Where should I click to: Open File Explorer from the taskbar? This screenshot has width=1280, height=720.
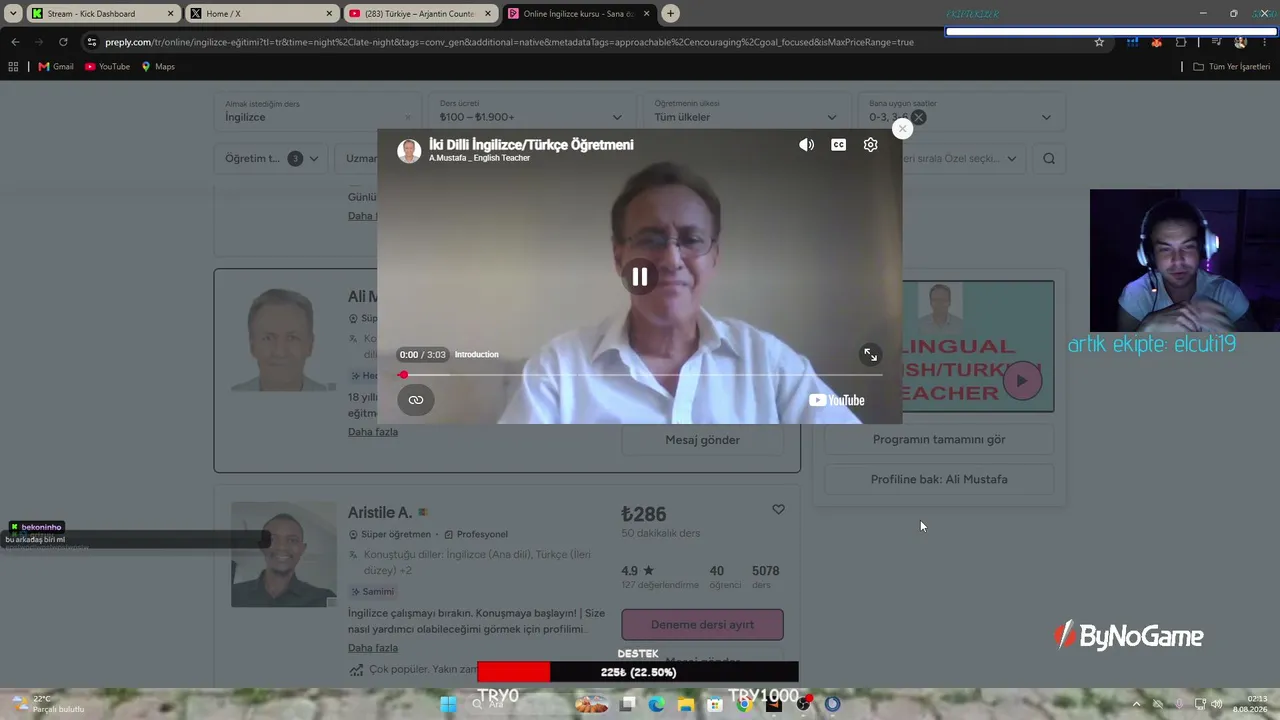[x=685, y=704]
